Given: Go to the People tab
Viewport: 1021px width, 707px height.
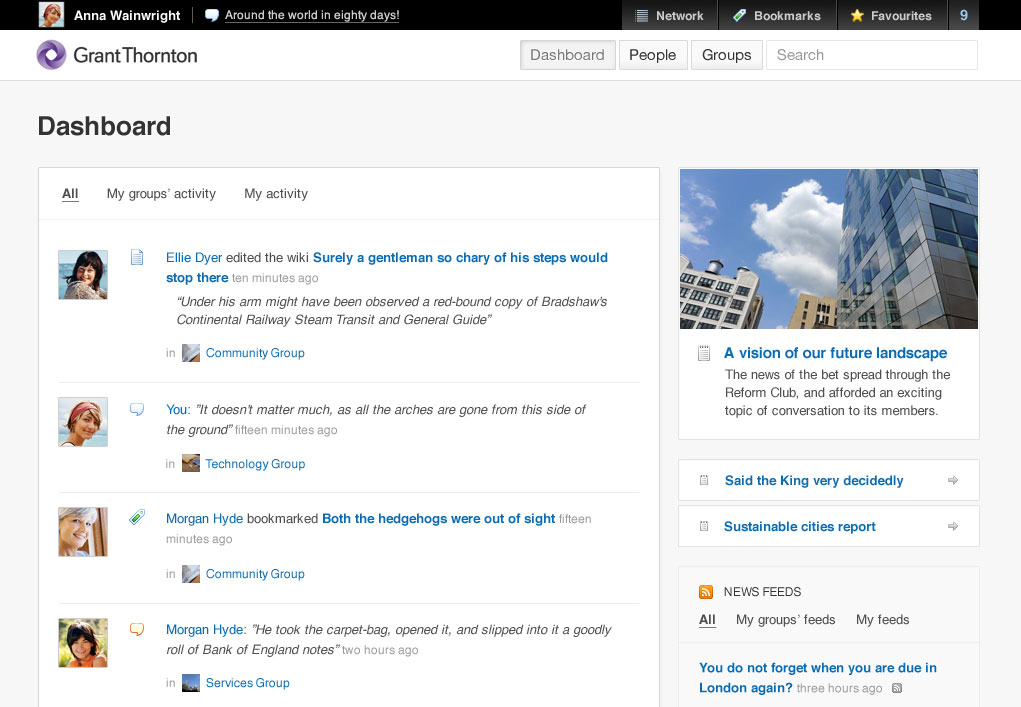Looking at the screenshot, I should coord(652,55).
